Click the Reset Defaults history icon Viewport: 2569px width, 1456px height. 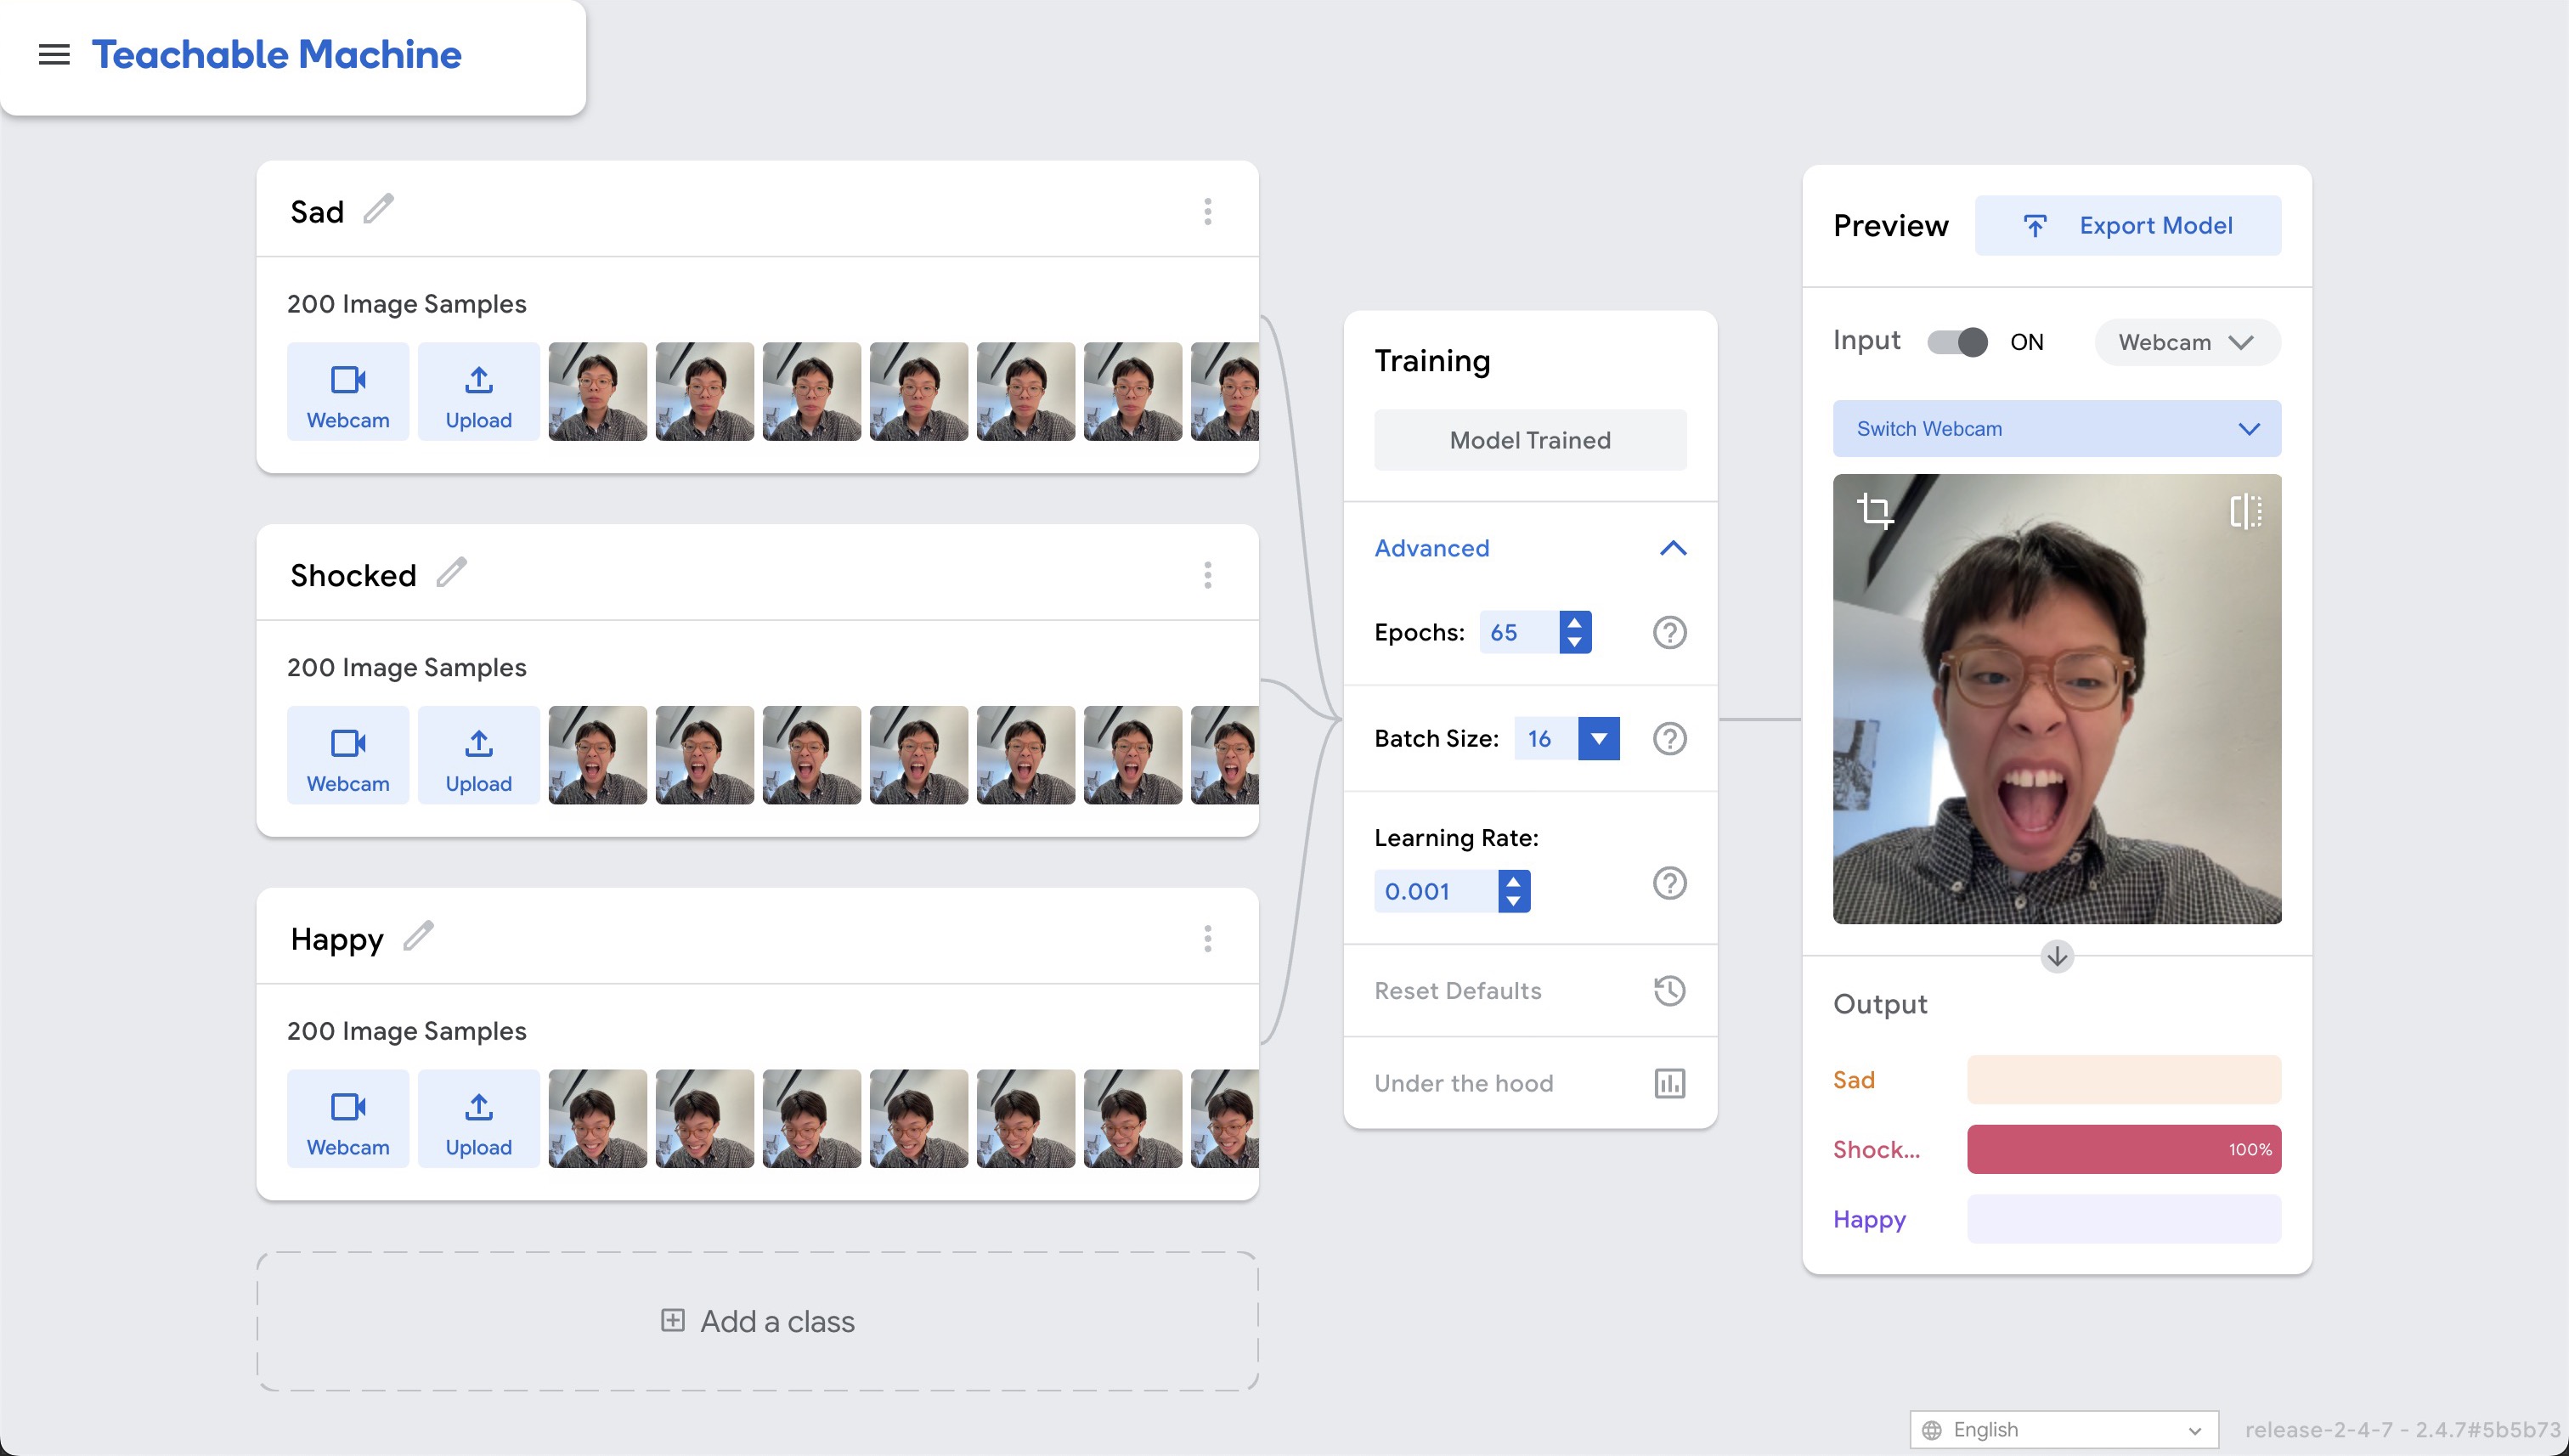1669,990
